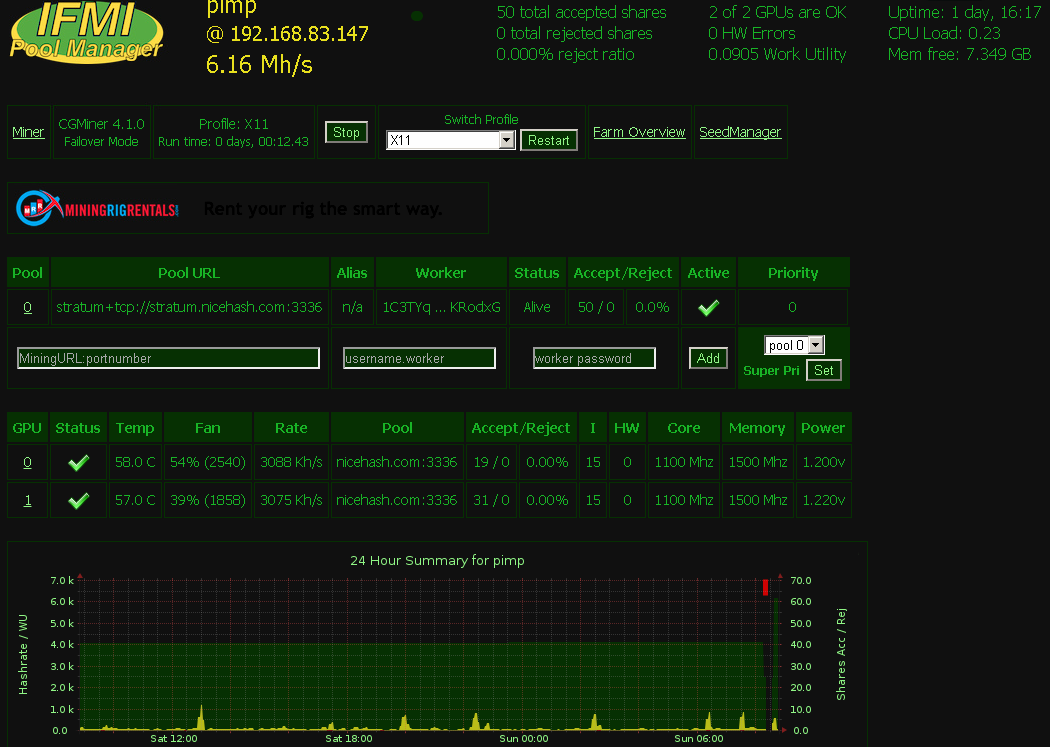Image resolution: width=1050 pixels, height=747 pixels.
Task: Stop the running miner
Action: [346, 133]
